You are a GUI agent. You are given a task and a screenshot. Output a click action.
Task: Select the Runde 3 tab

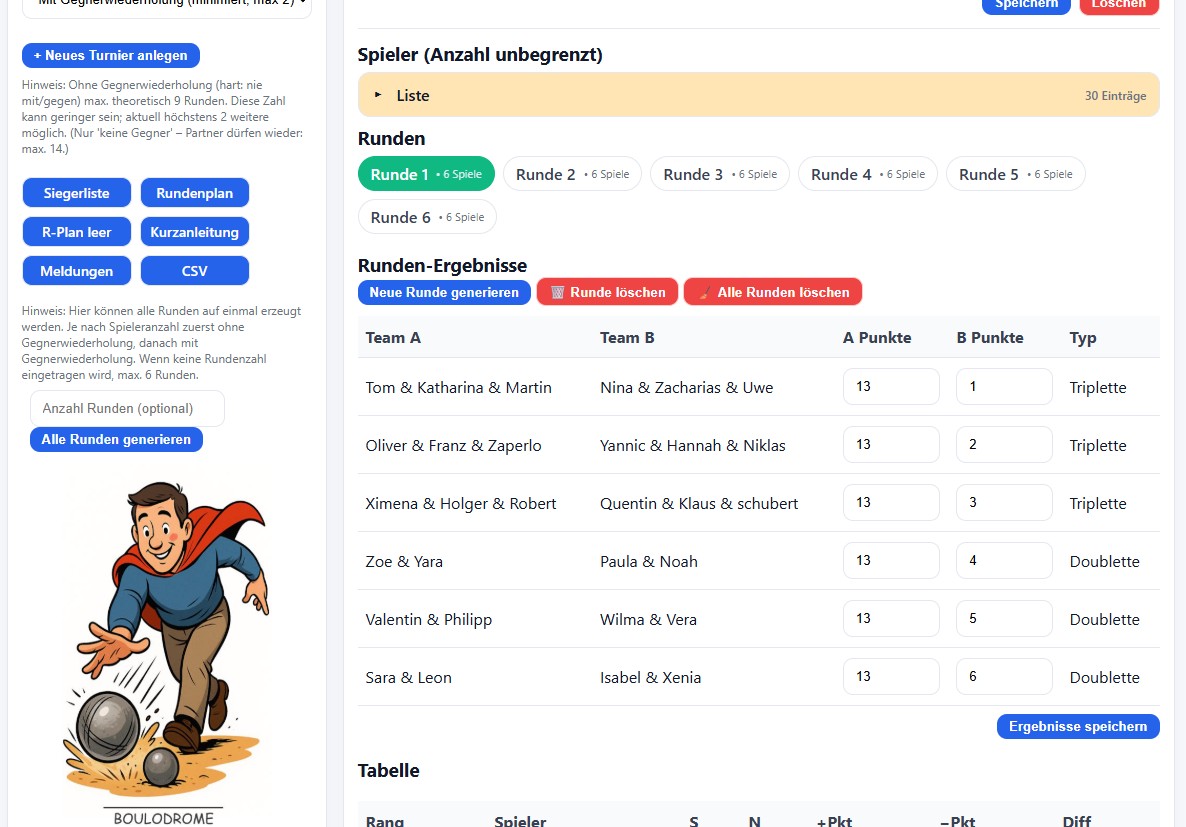coord(720,174)
